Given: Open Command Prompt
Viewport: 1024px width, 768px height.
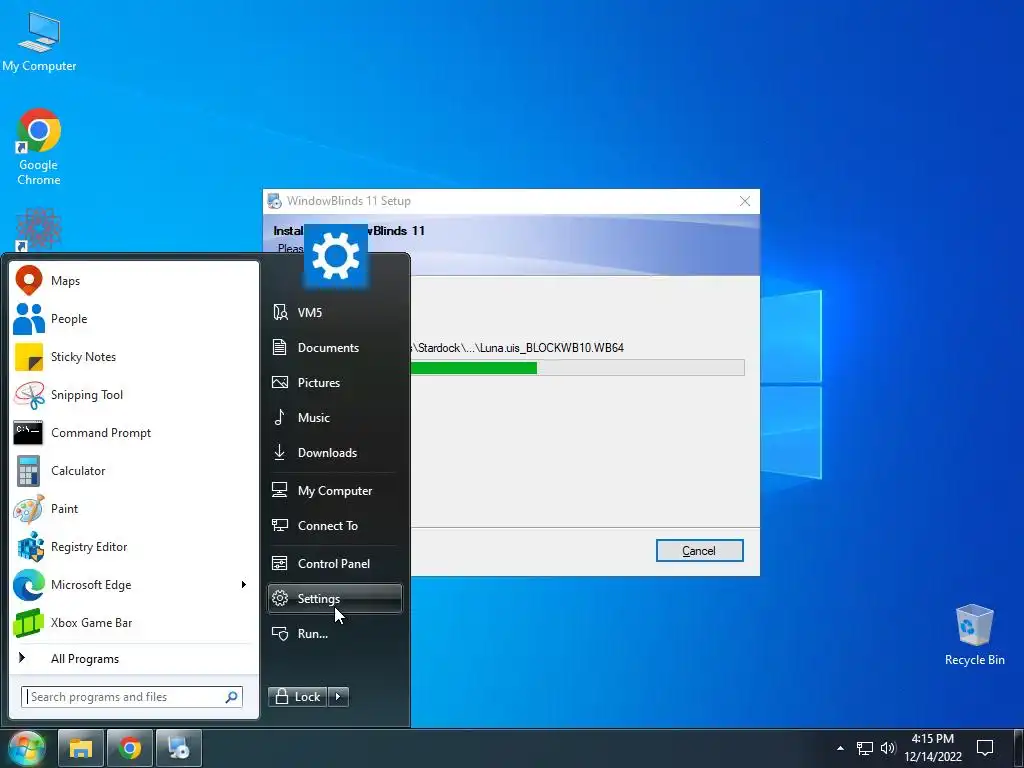Looking at the screenshot, I should 134,432.
